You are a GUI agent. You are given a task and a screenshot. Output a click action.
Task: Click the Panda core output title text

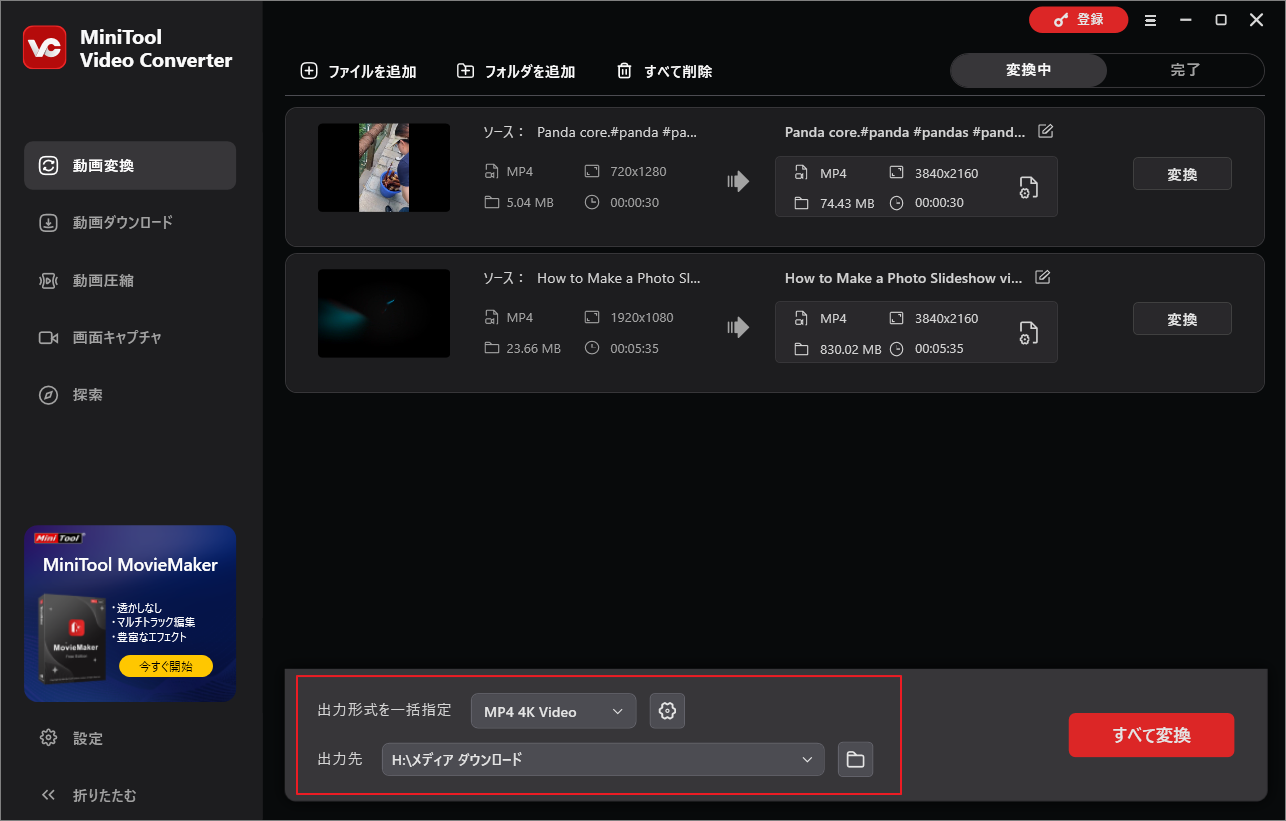(905, 132)
